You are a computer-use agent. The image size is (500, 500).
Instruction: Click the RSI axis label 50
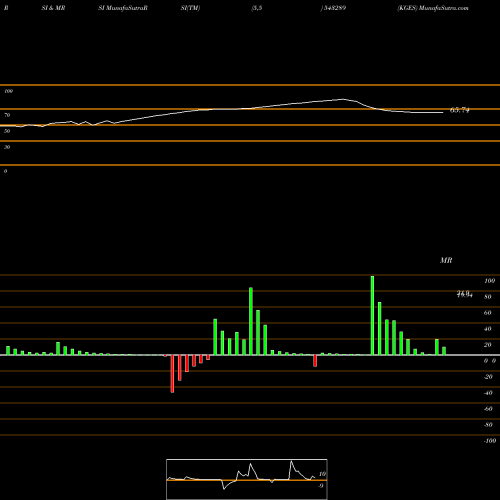coord(7,131)
